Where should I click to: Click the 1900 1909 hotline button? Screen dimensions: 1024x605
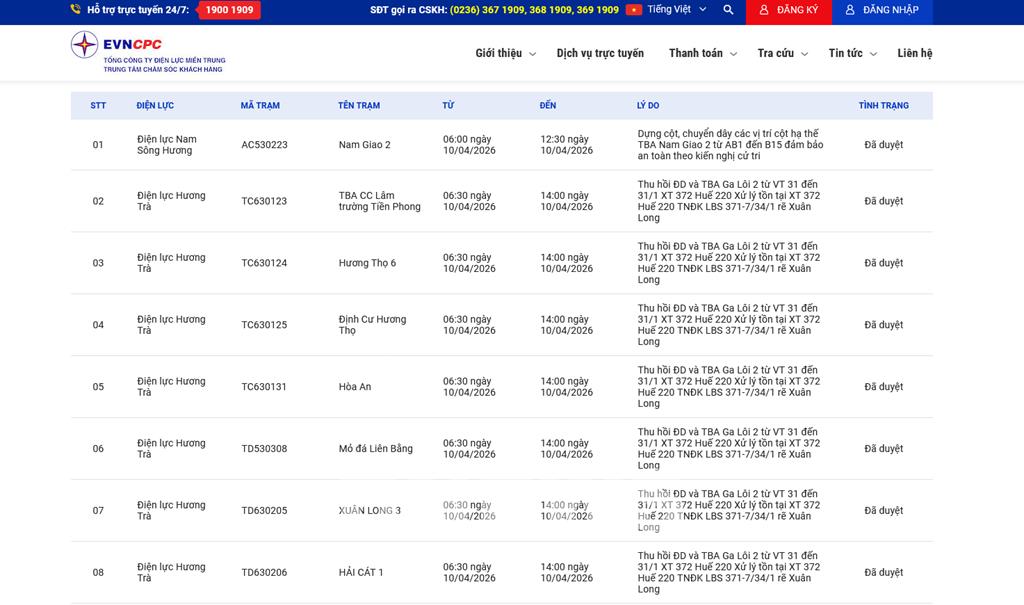(229, 10)
